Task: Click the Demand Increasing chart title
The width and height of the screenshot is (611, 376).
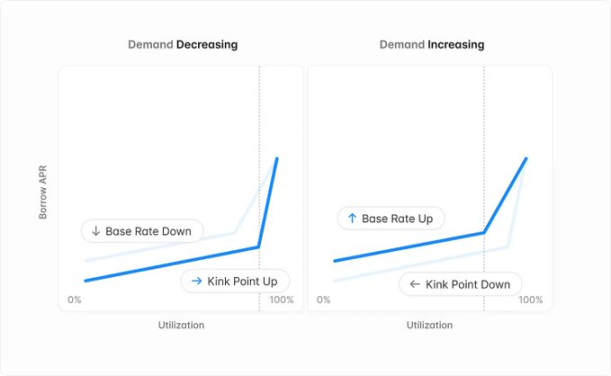Action: (x=432, y=44)
